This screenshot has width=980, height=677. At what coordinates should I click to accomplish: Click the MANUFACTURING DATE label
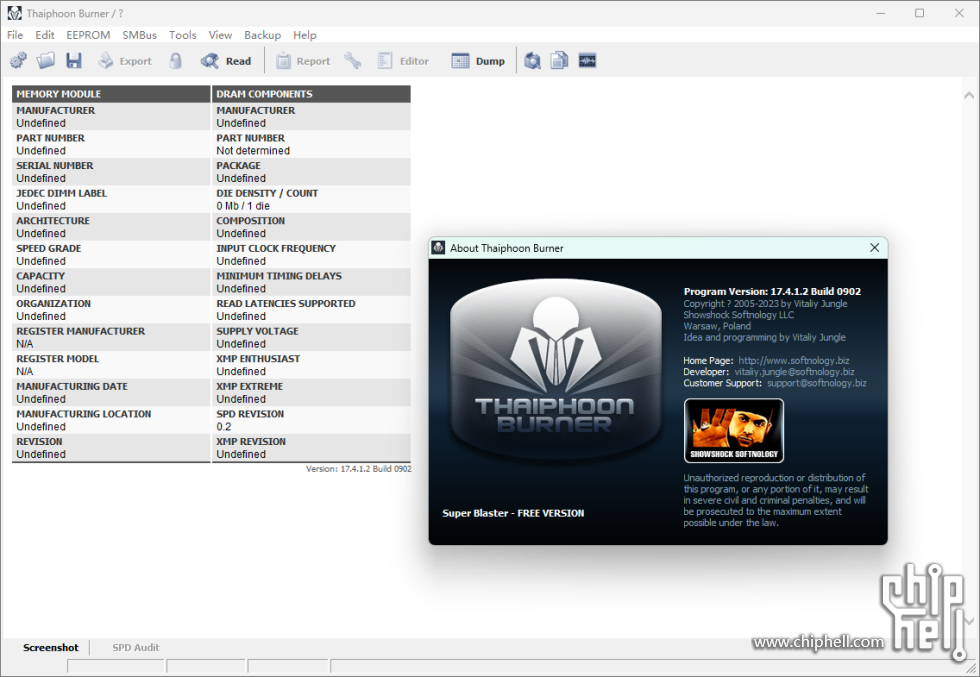[72, 386]
